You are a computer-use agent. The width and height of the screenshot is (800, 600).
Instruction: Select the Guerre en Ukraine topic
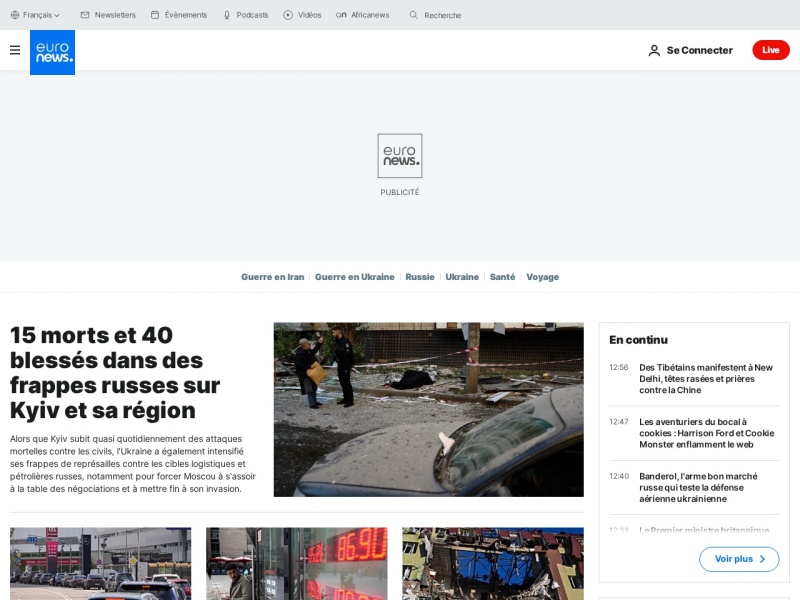(x=355, y=277)
